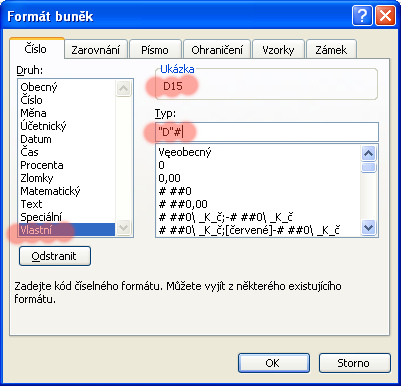Open the Zámek tab
Viewport: 401px width, 386px height.
click(331, 50)
